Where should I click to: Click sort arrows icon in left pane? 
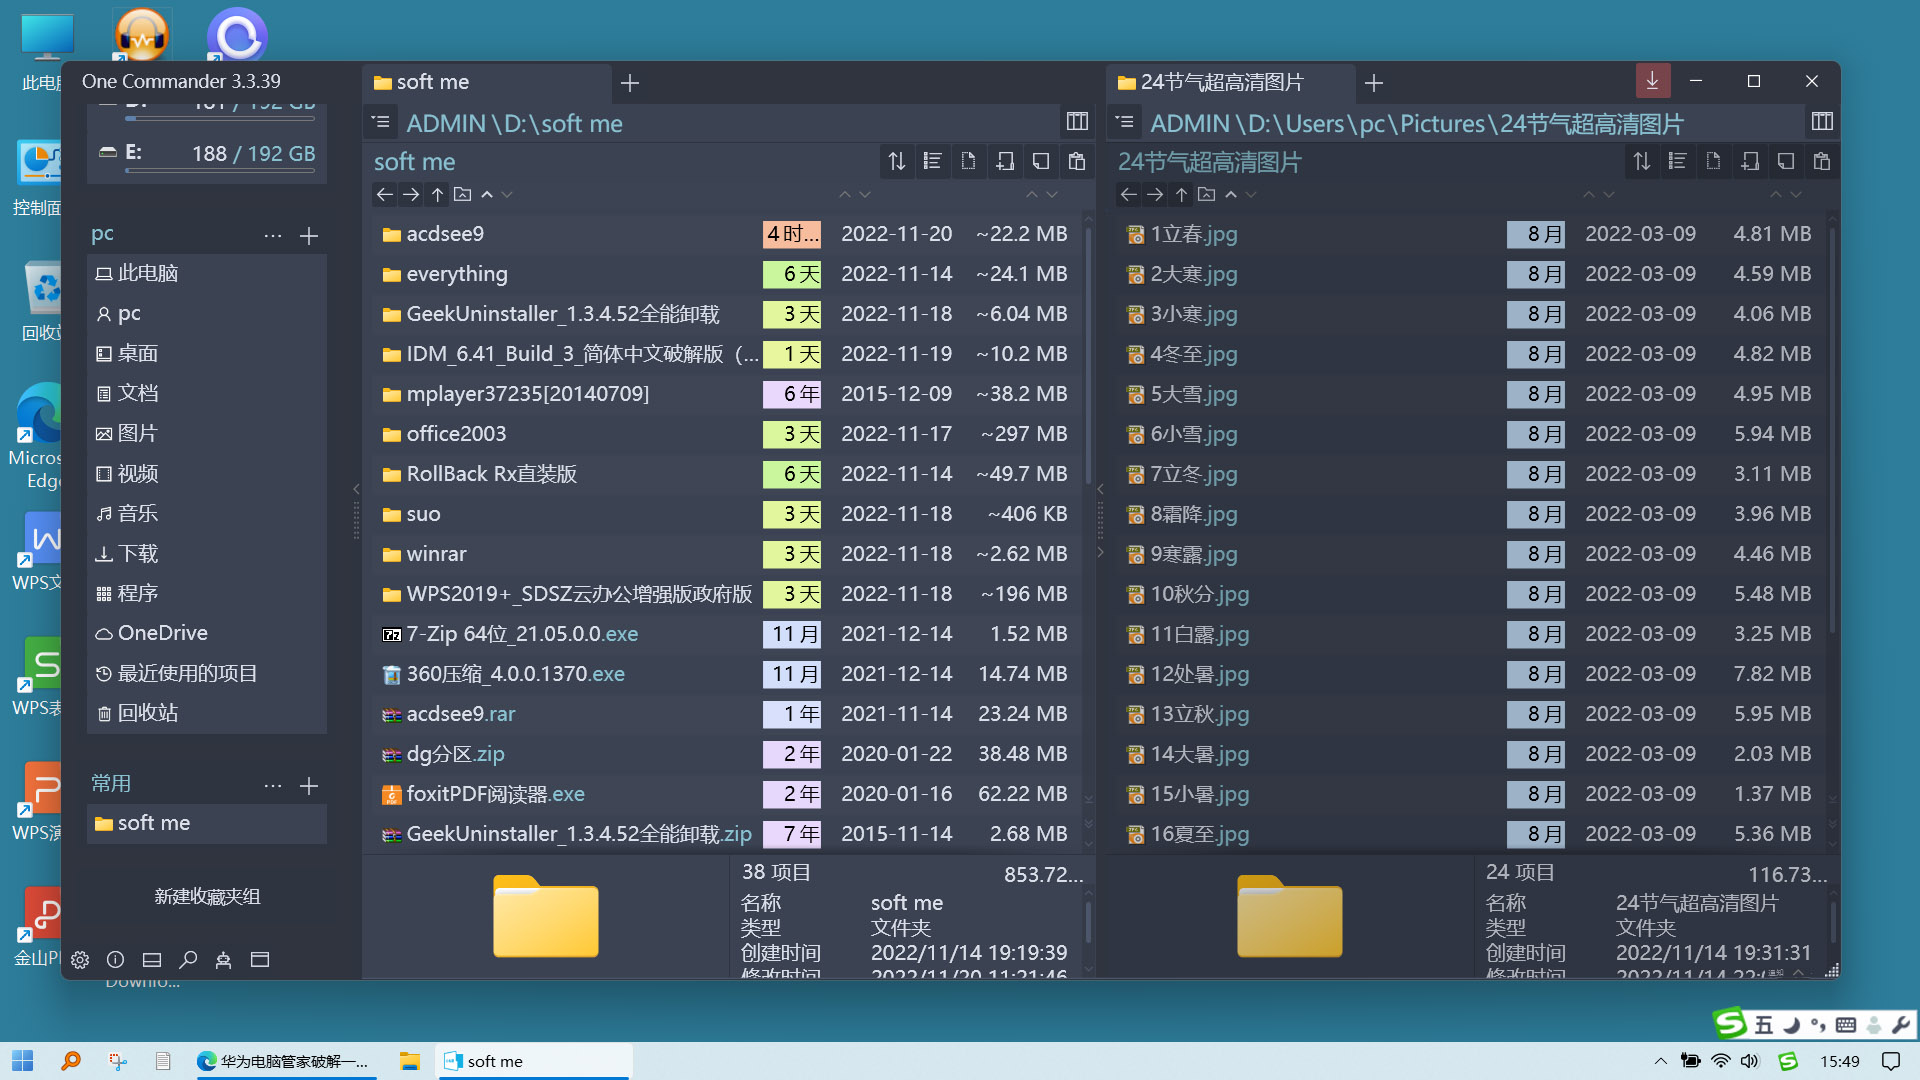897,161
